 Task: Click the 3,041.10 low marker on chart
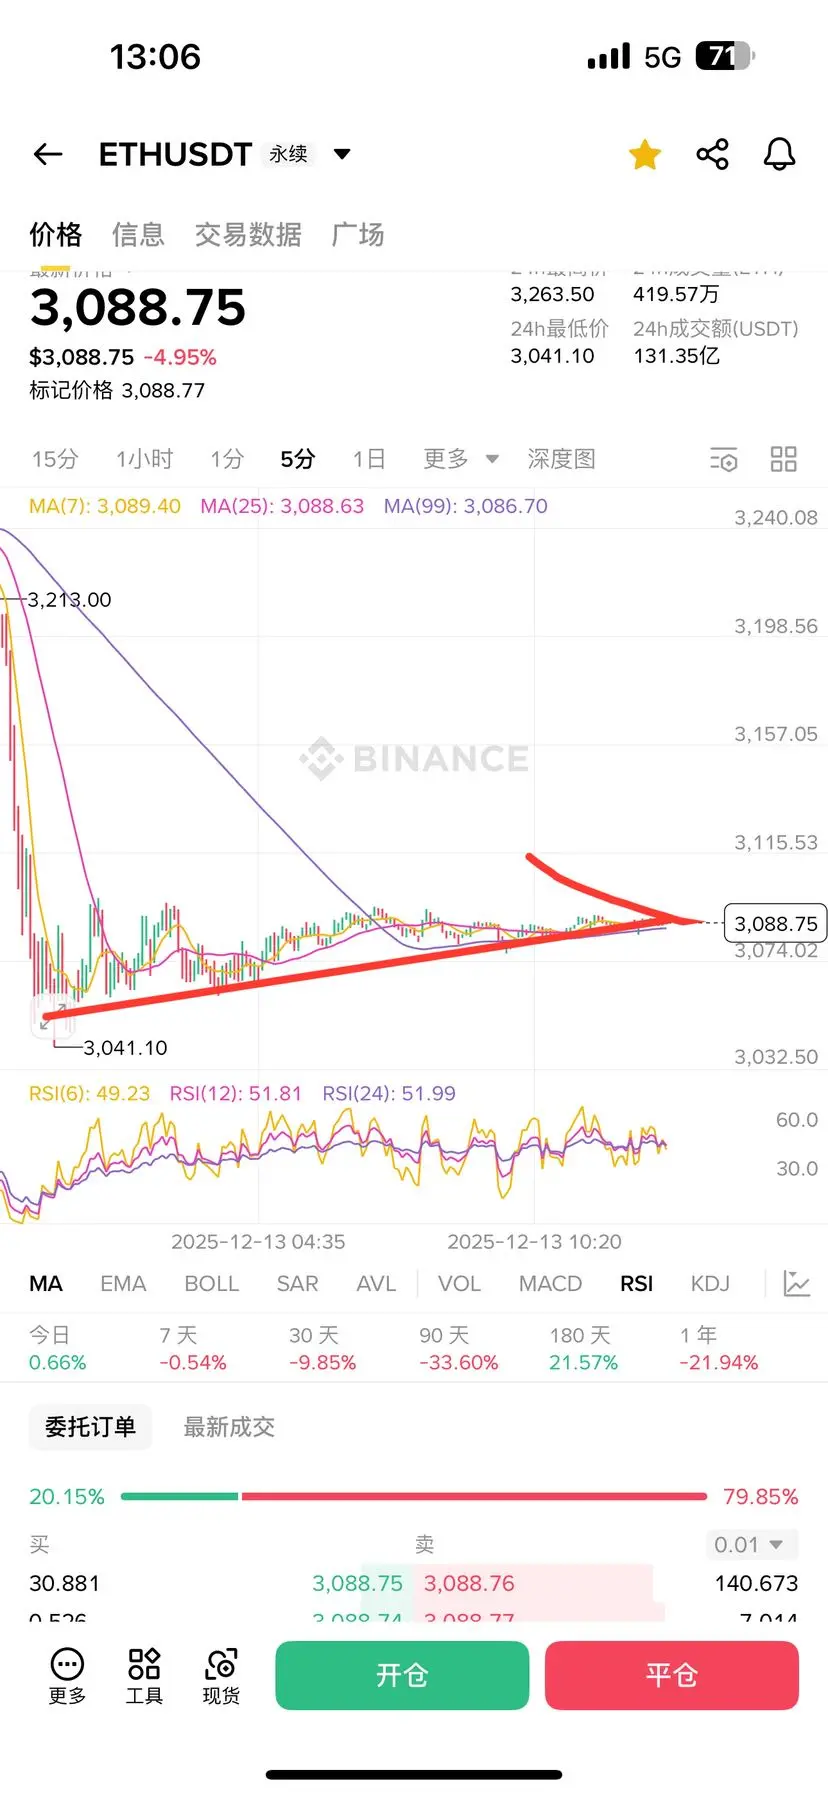coord(125,1048)
